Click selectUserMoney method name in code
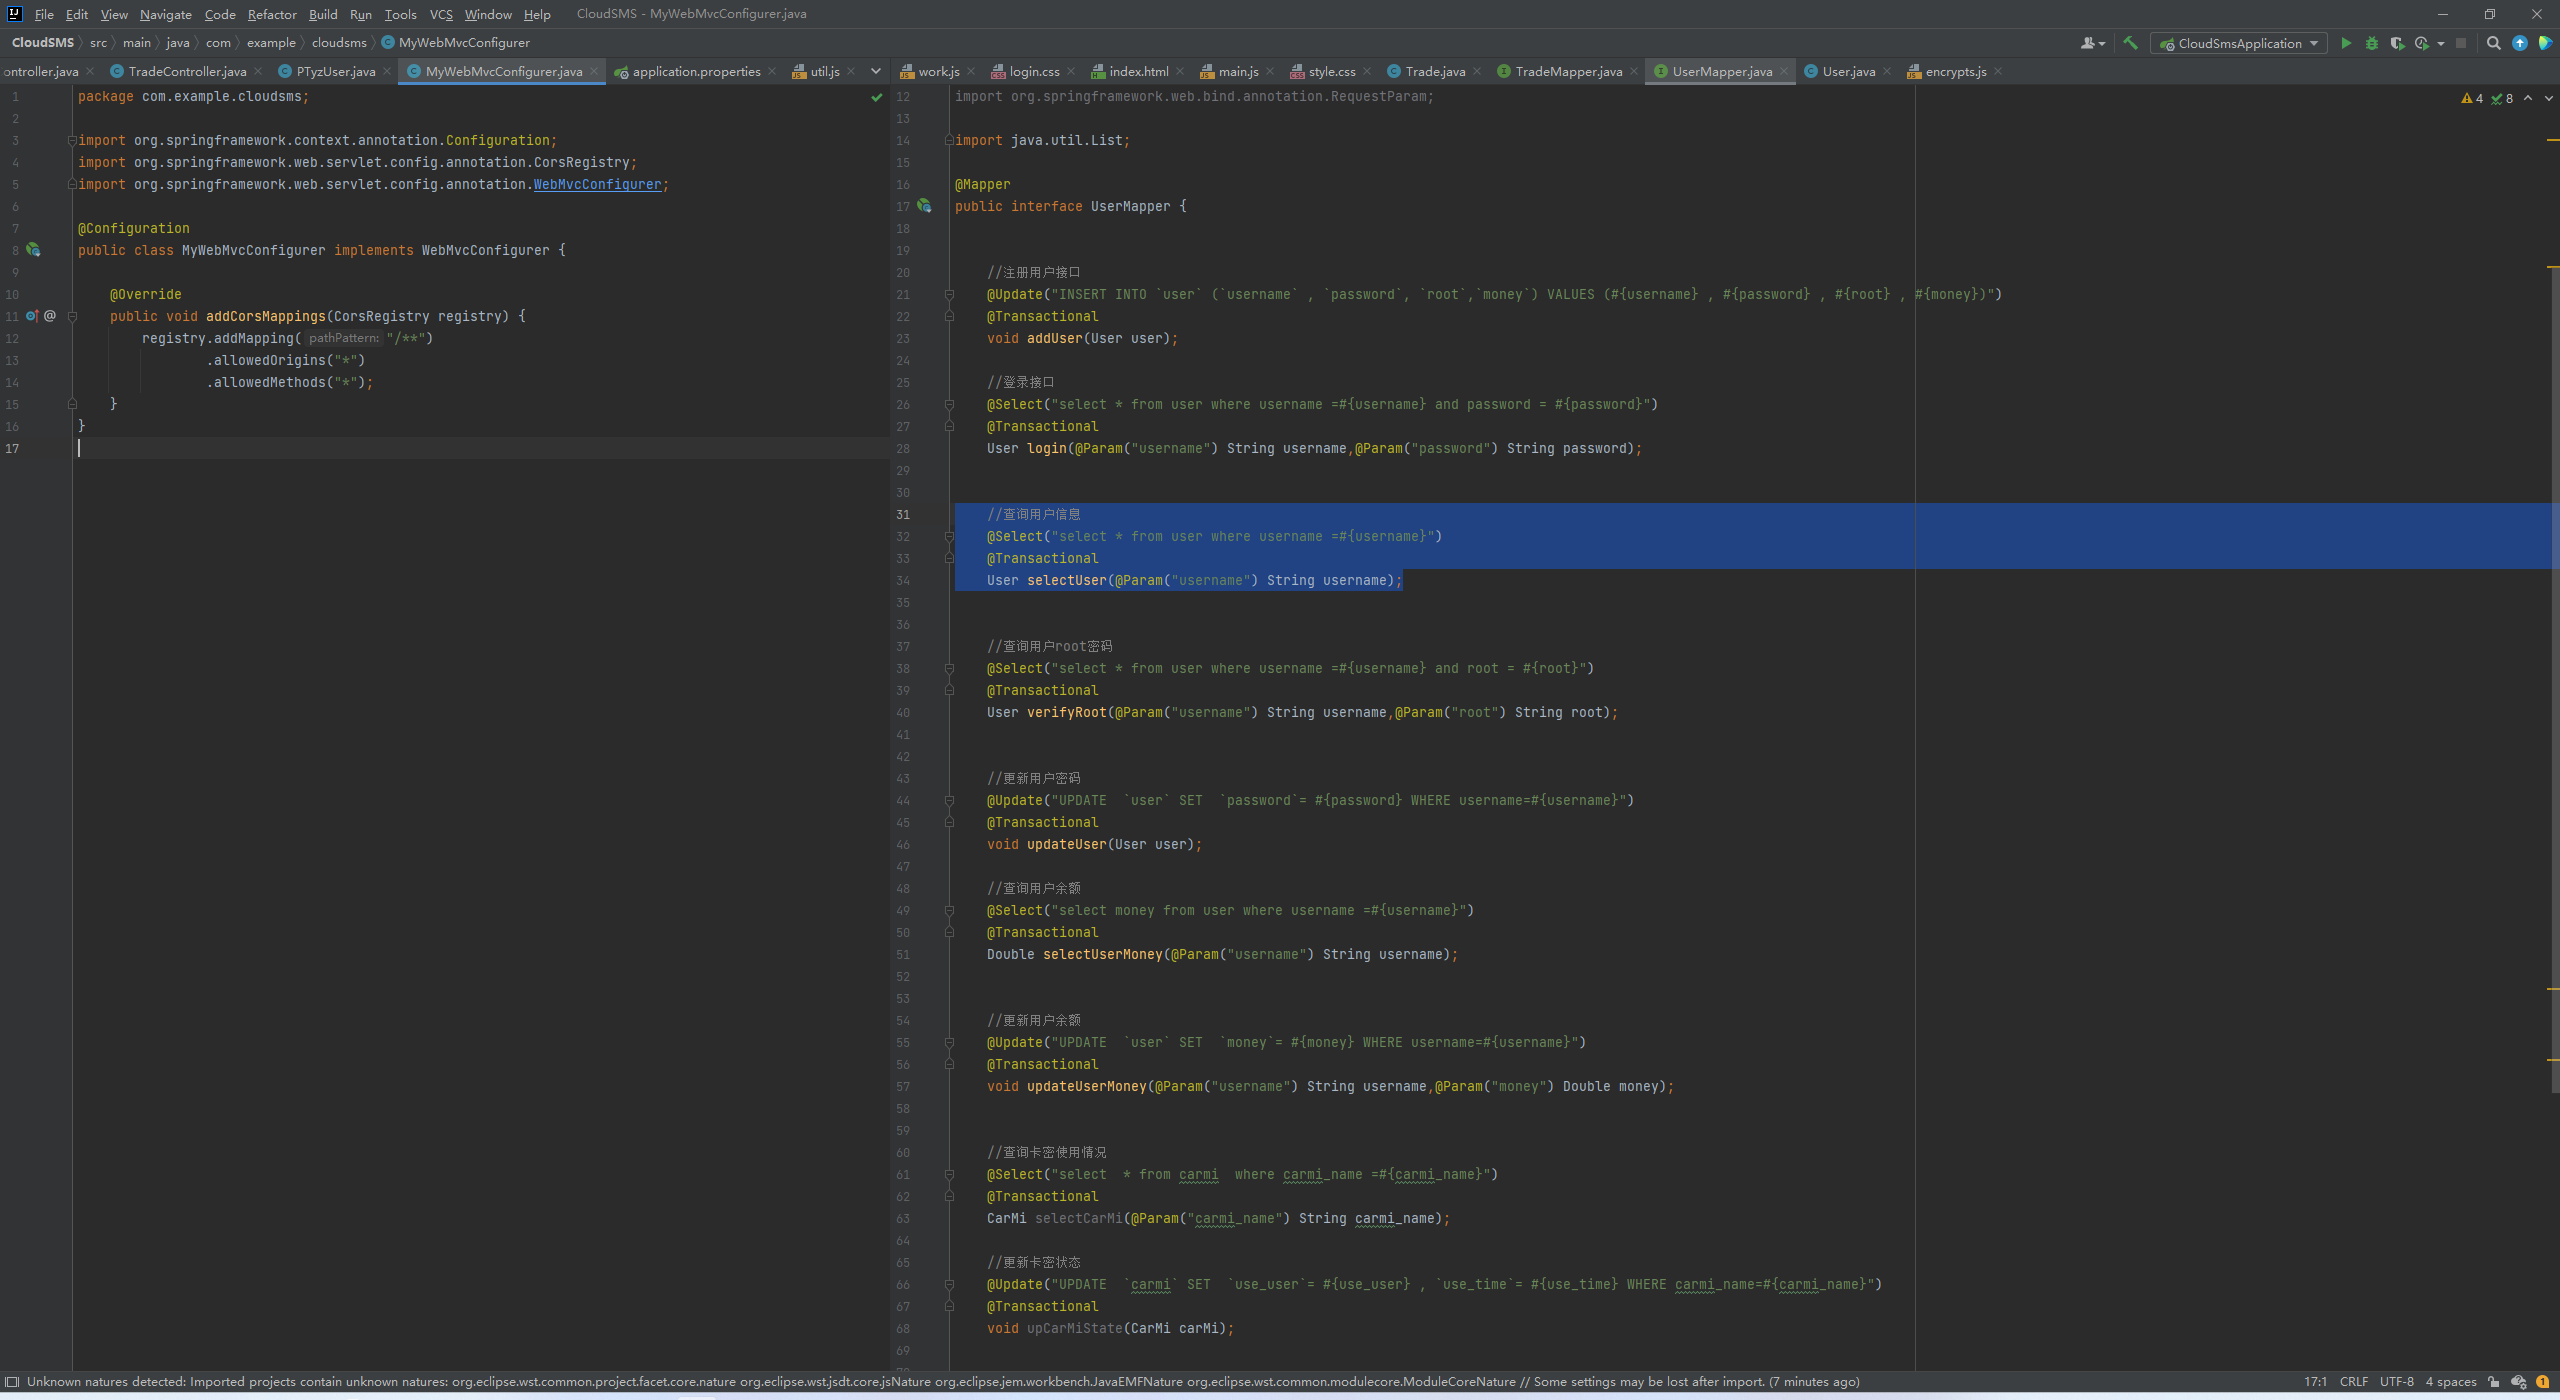Viewport: 2560px width, 1400px height. [1103, 954]
